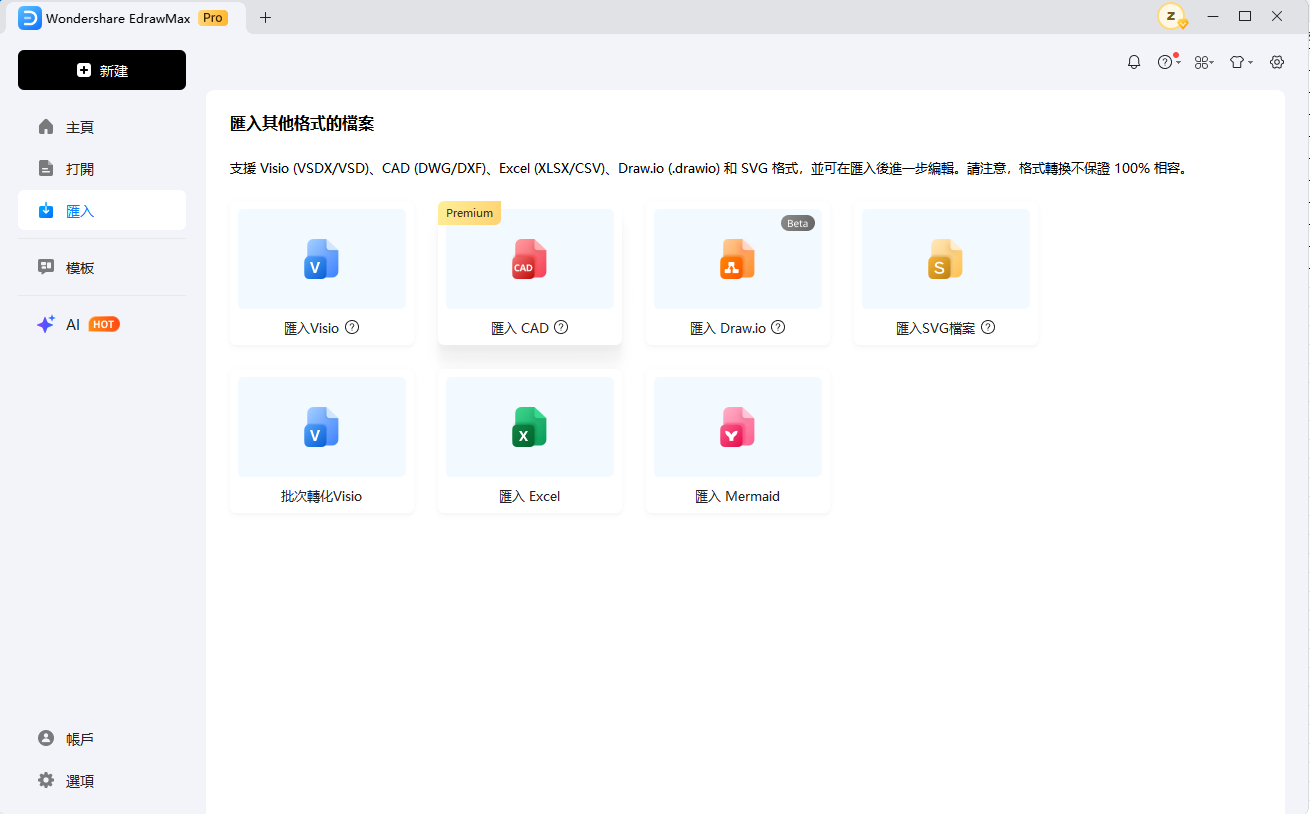
Task: Expand the help question-mark dropdown
Action: (x=1167, y=61)
